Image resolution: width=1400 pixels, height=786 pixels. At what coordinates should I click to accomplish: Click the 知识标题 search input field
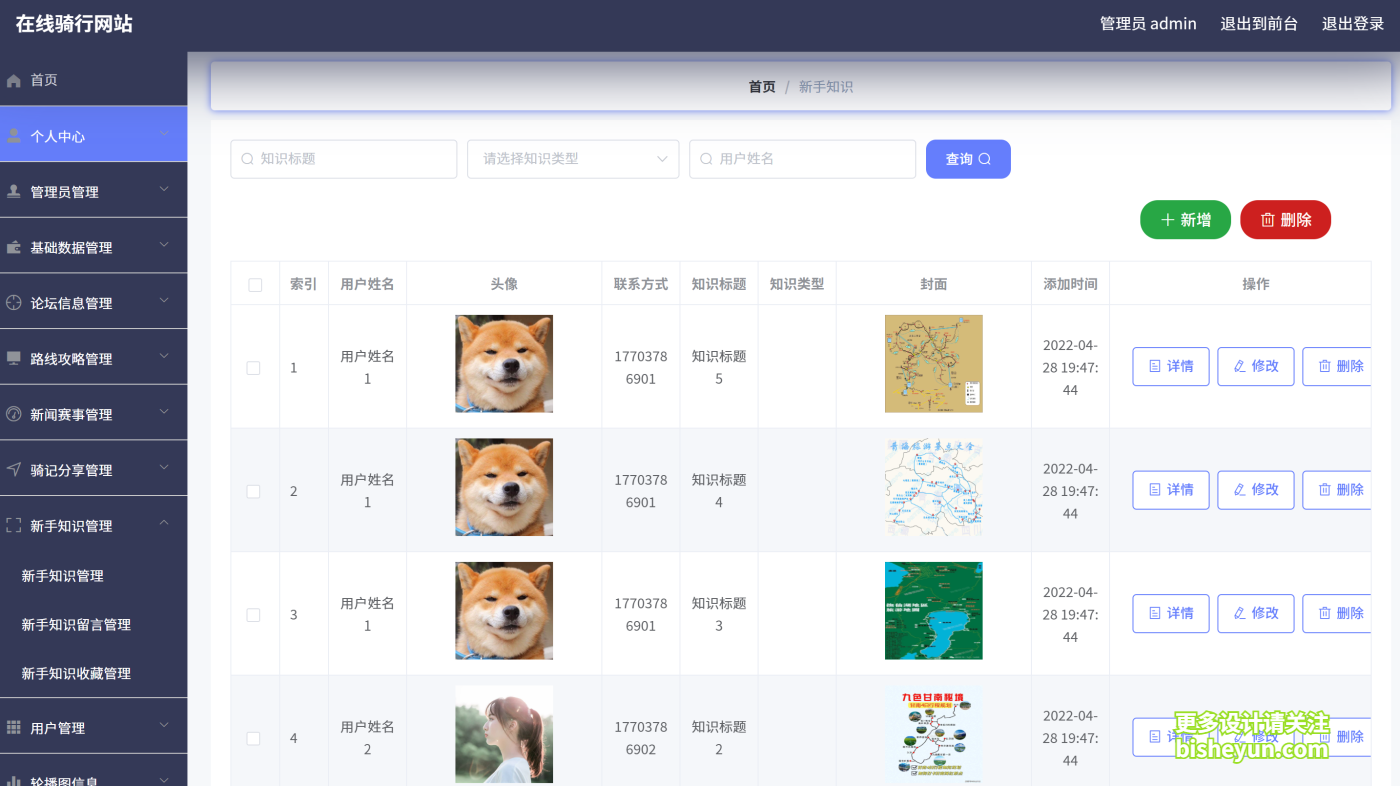point(343,159)
